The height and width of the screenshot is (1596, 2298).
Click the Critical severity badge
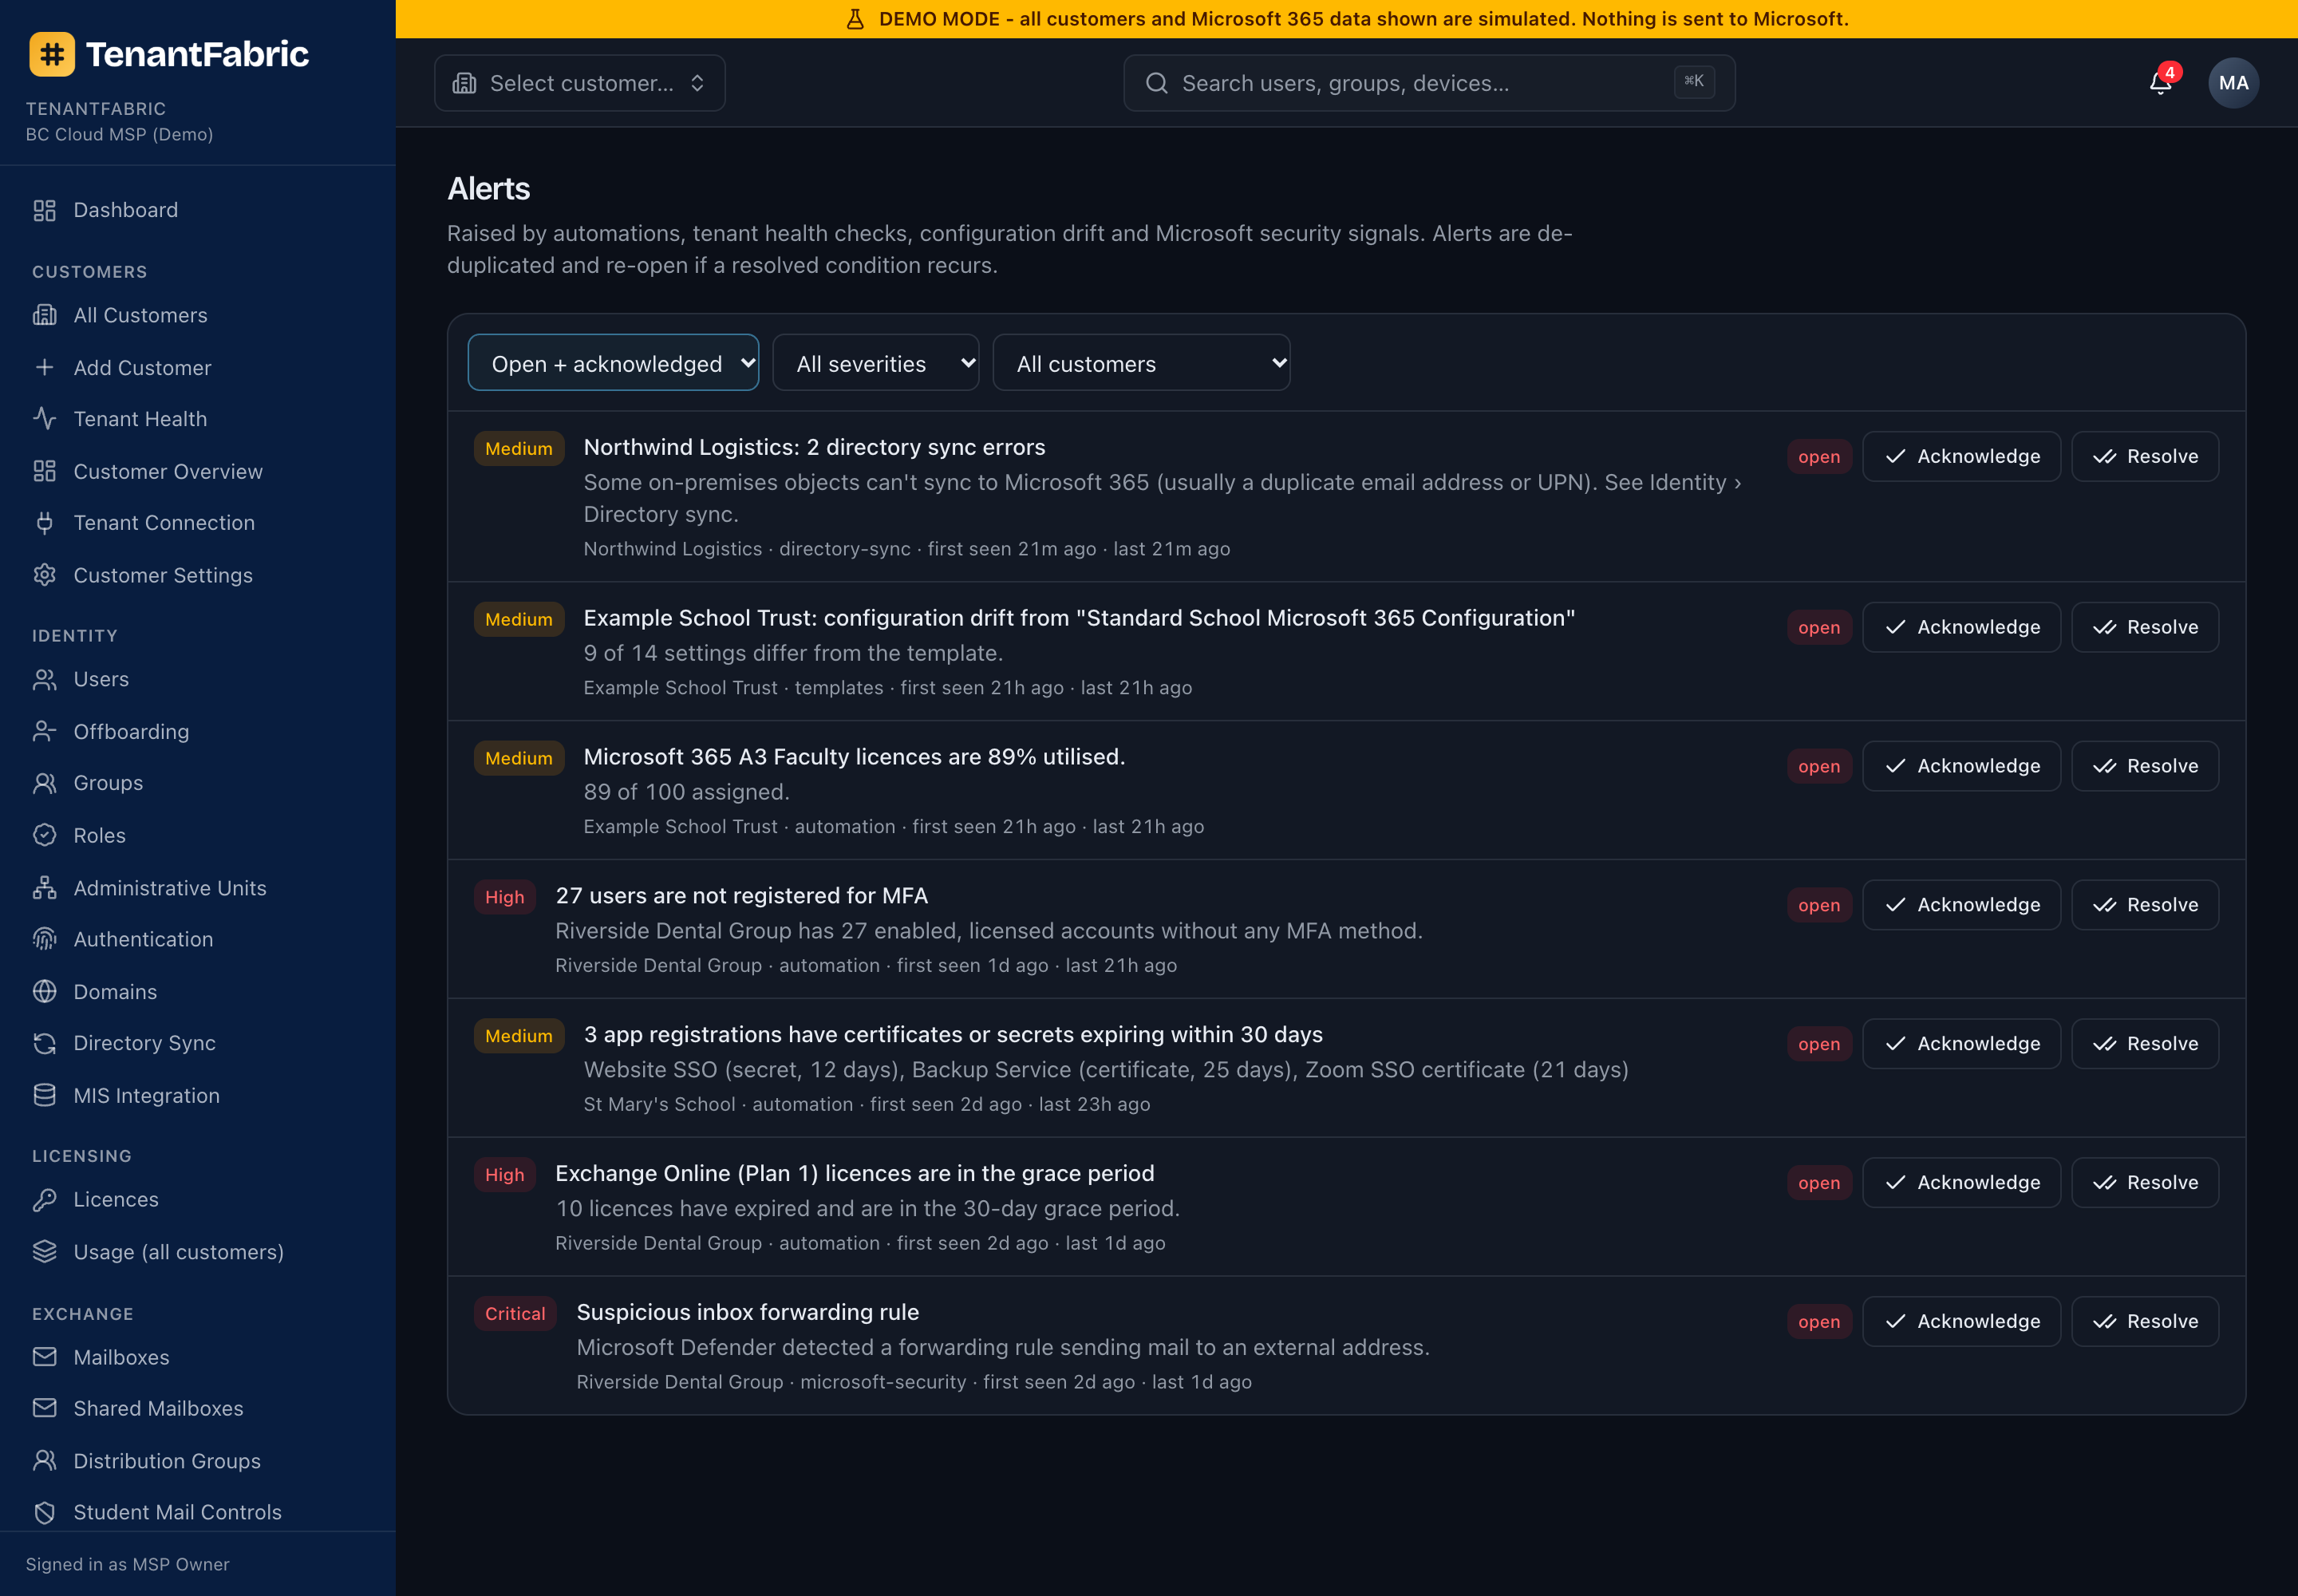(515, 1314)
